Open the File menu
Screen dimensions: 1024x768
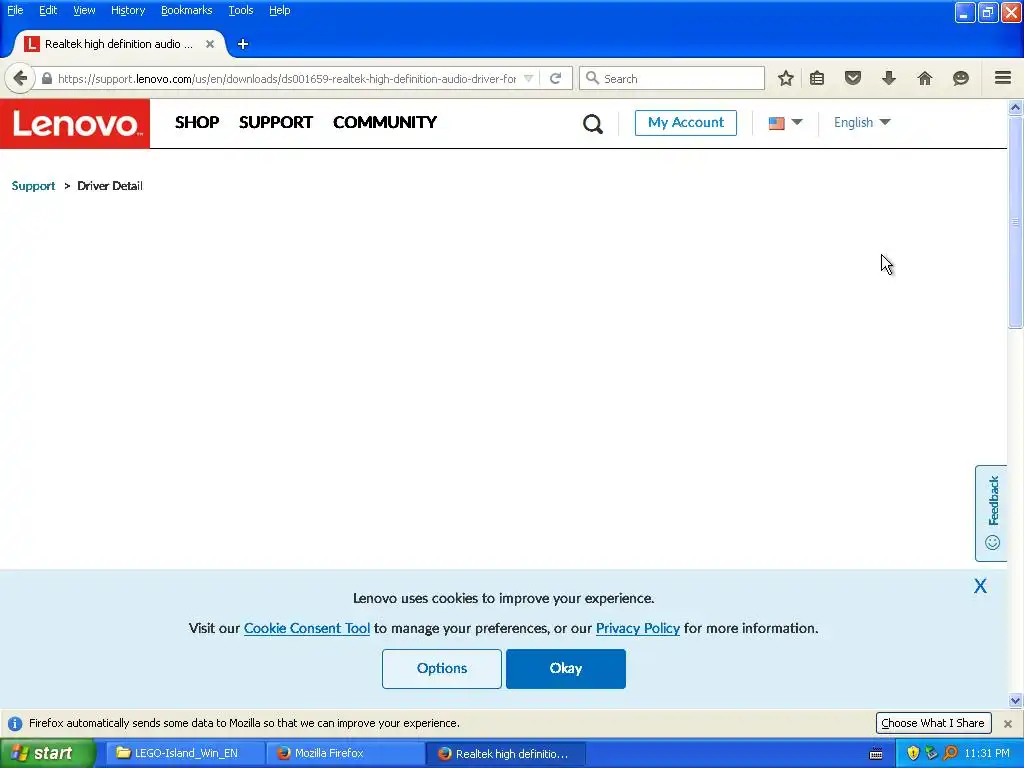15,10
